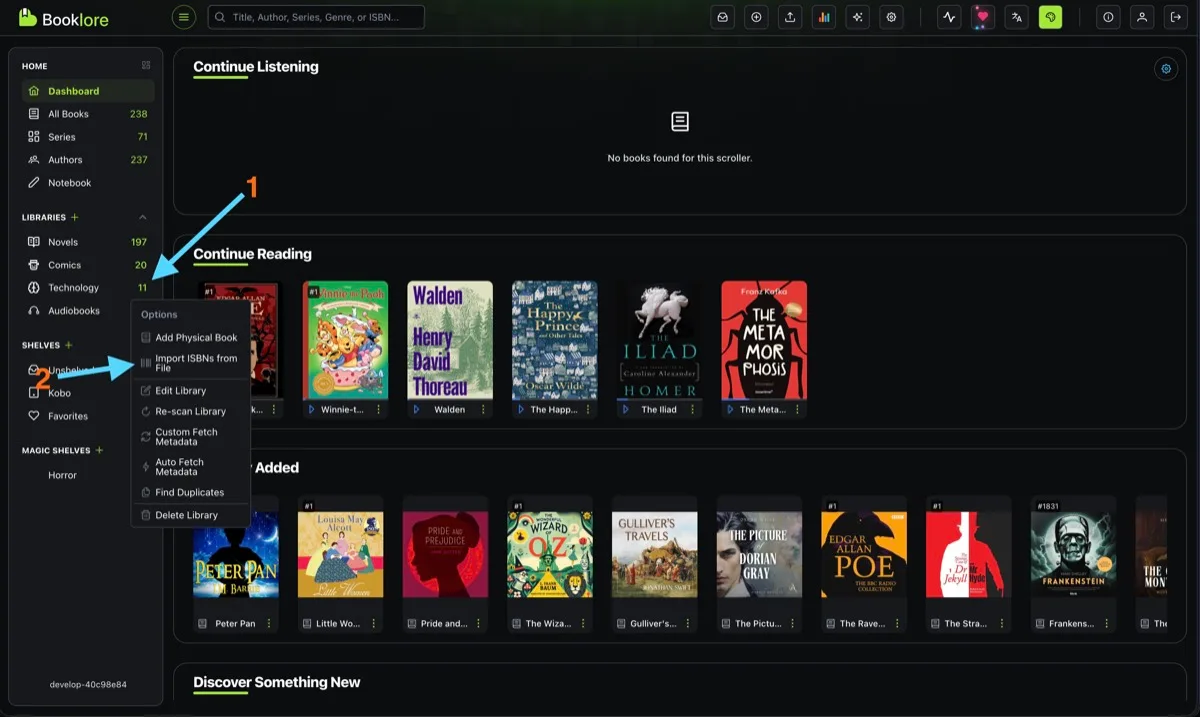Open the email envelope icon in top bar
The image size is (1200, 717).
click(x=722, y=17)
